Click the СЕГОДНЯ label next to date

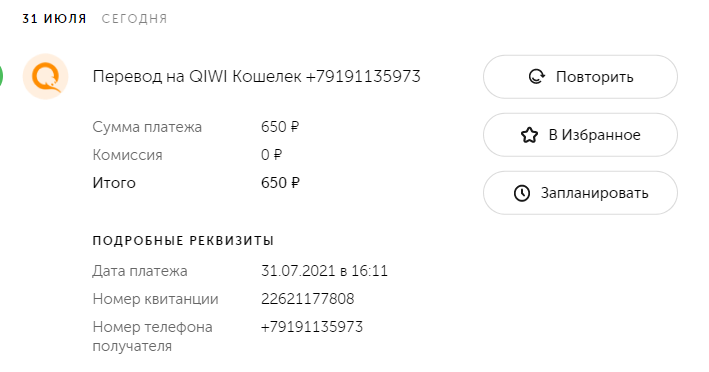134,19
